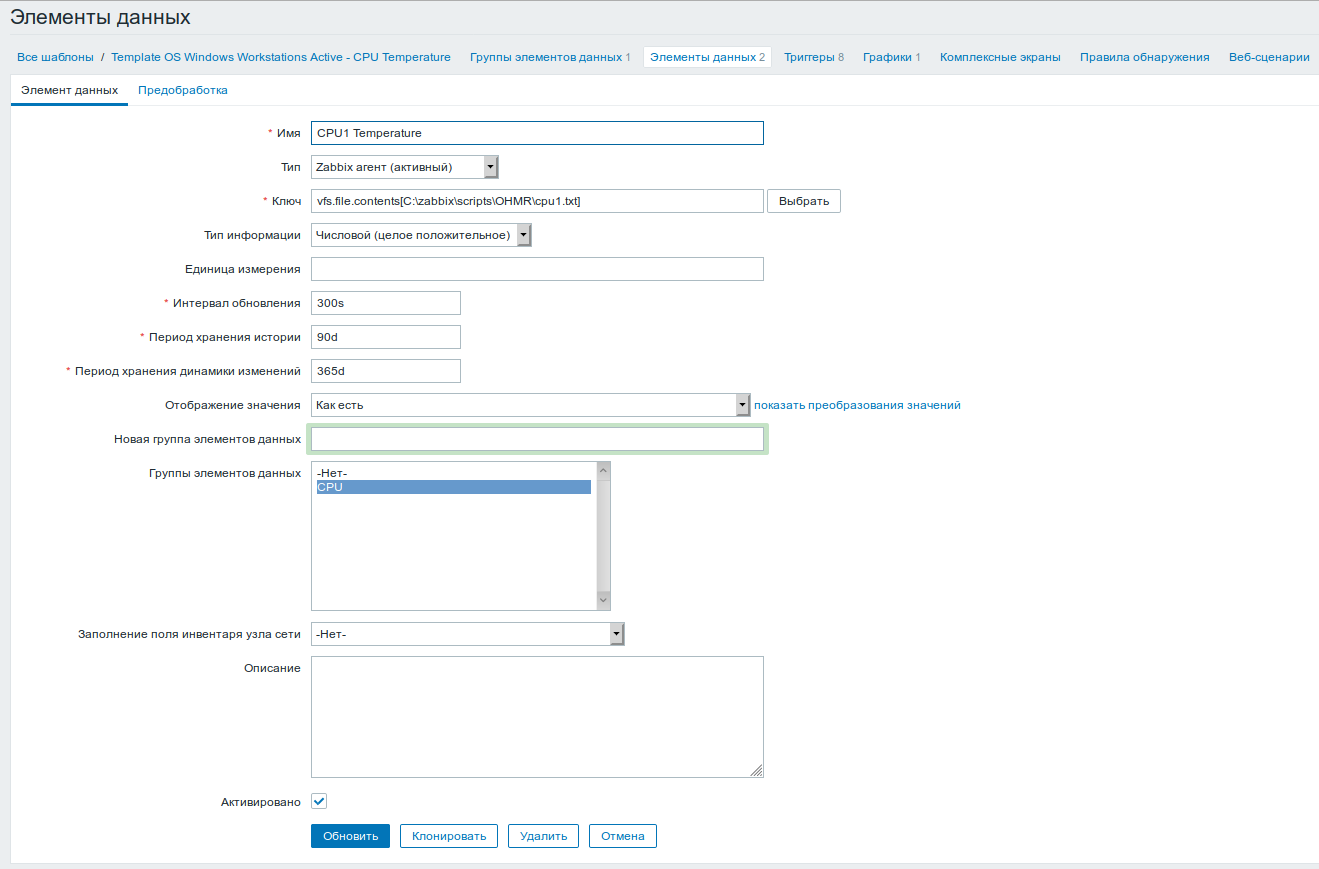Click показать преобразования значений link
This screenshot has height=869, width=1319.
pos(857,405)
